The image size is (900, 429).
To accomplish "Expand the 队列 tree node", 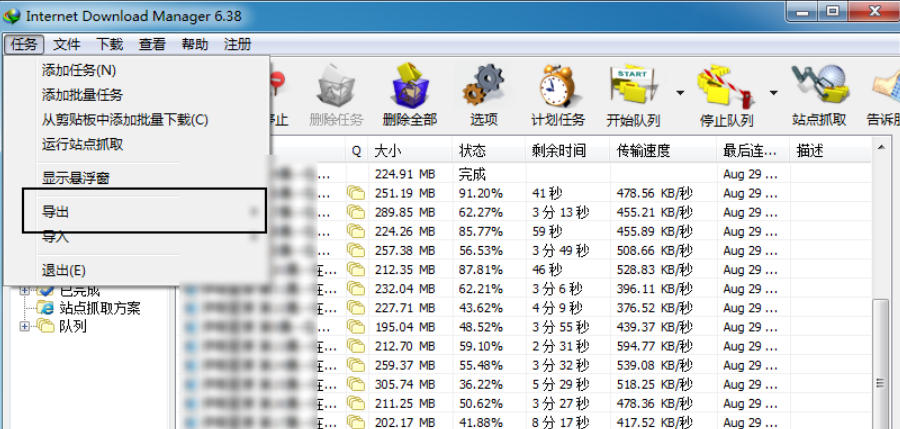I will (x=24, y=327).
